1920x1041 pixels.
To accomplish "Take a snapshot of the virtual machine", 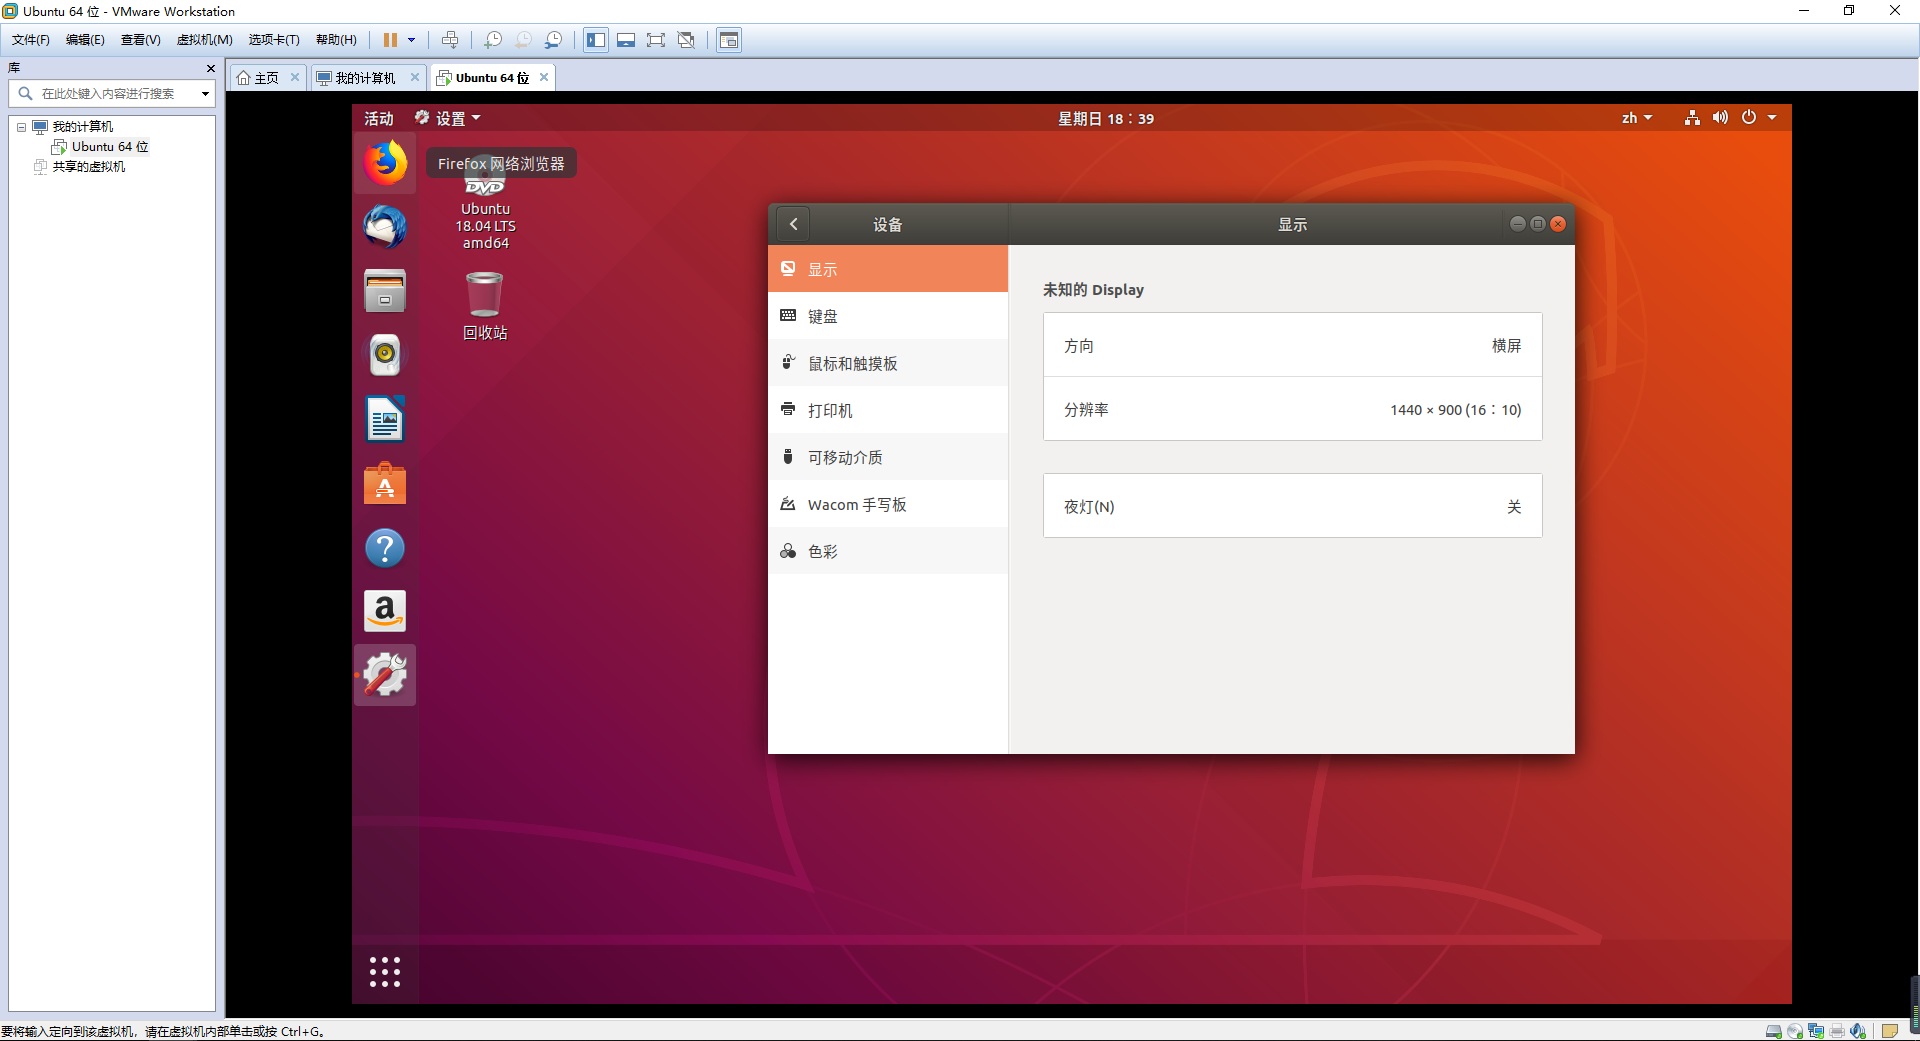I will tap(492, 40).
